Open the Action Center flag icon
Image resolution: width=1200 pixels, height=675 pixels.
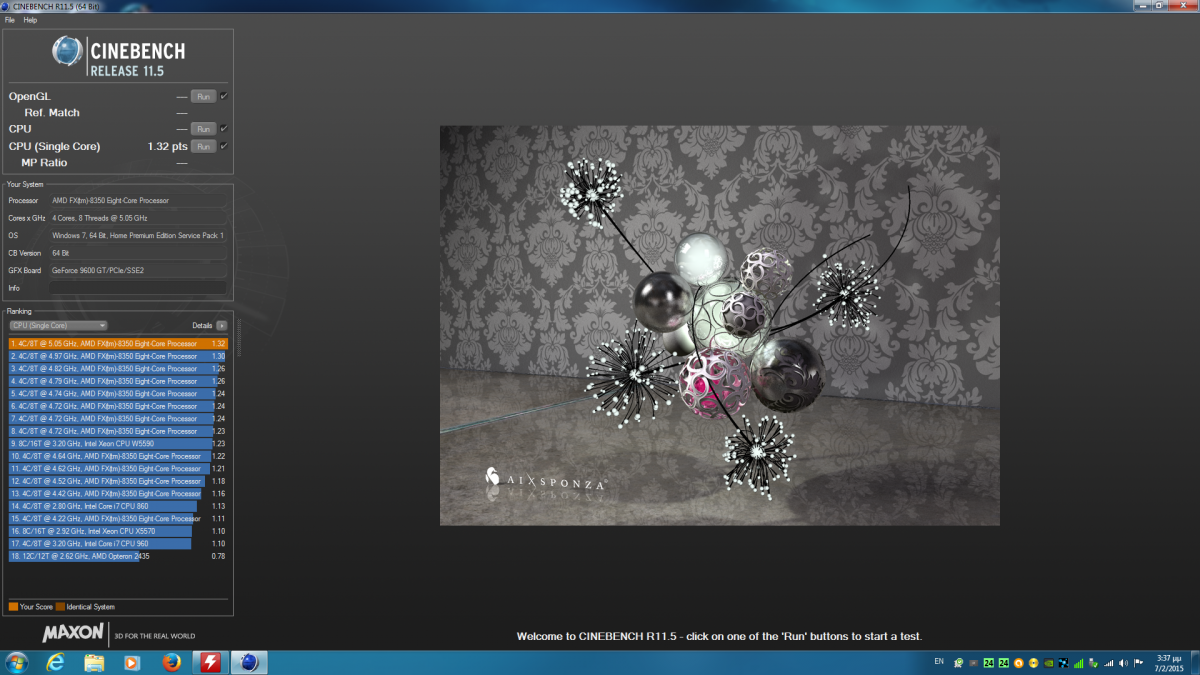(x=1138, y=663)
